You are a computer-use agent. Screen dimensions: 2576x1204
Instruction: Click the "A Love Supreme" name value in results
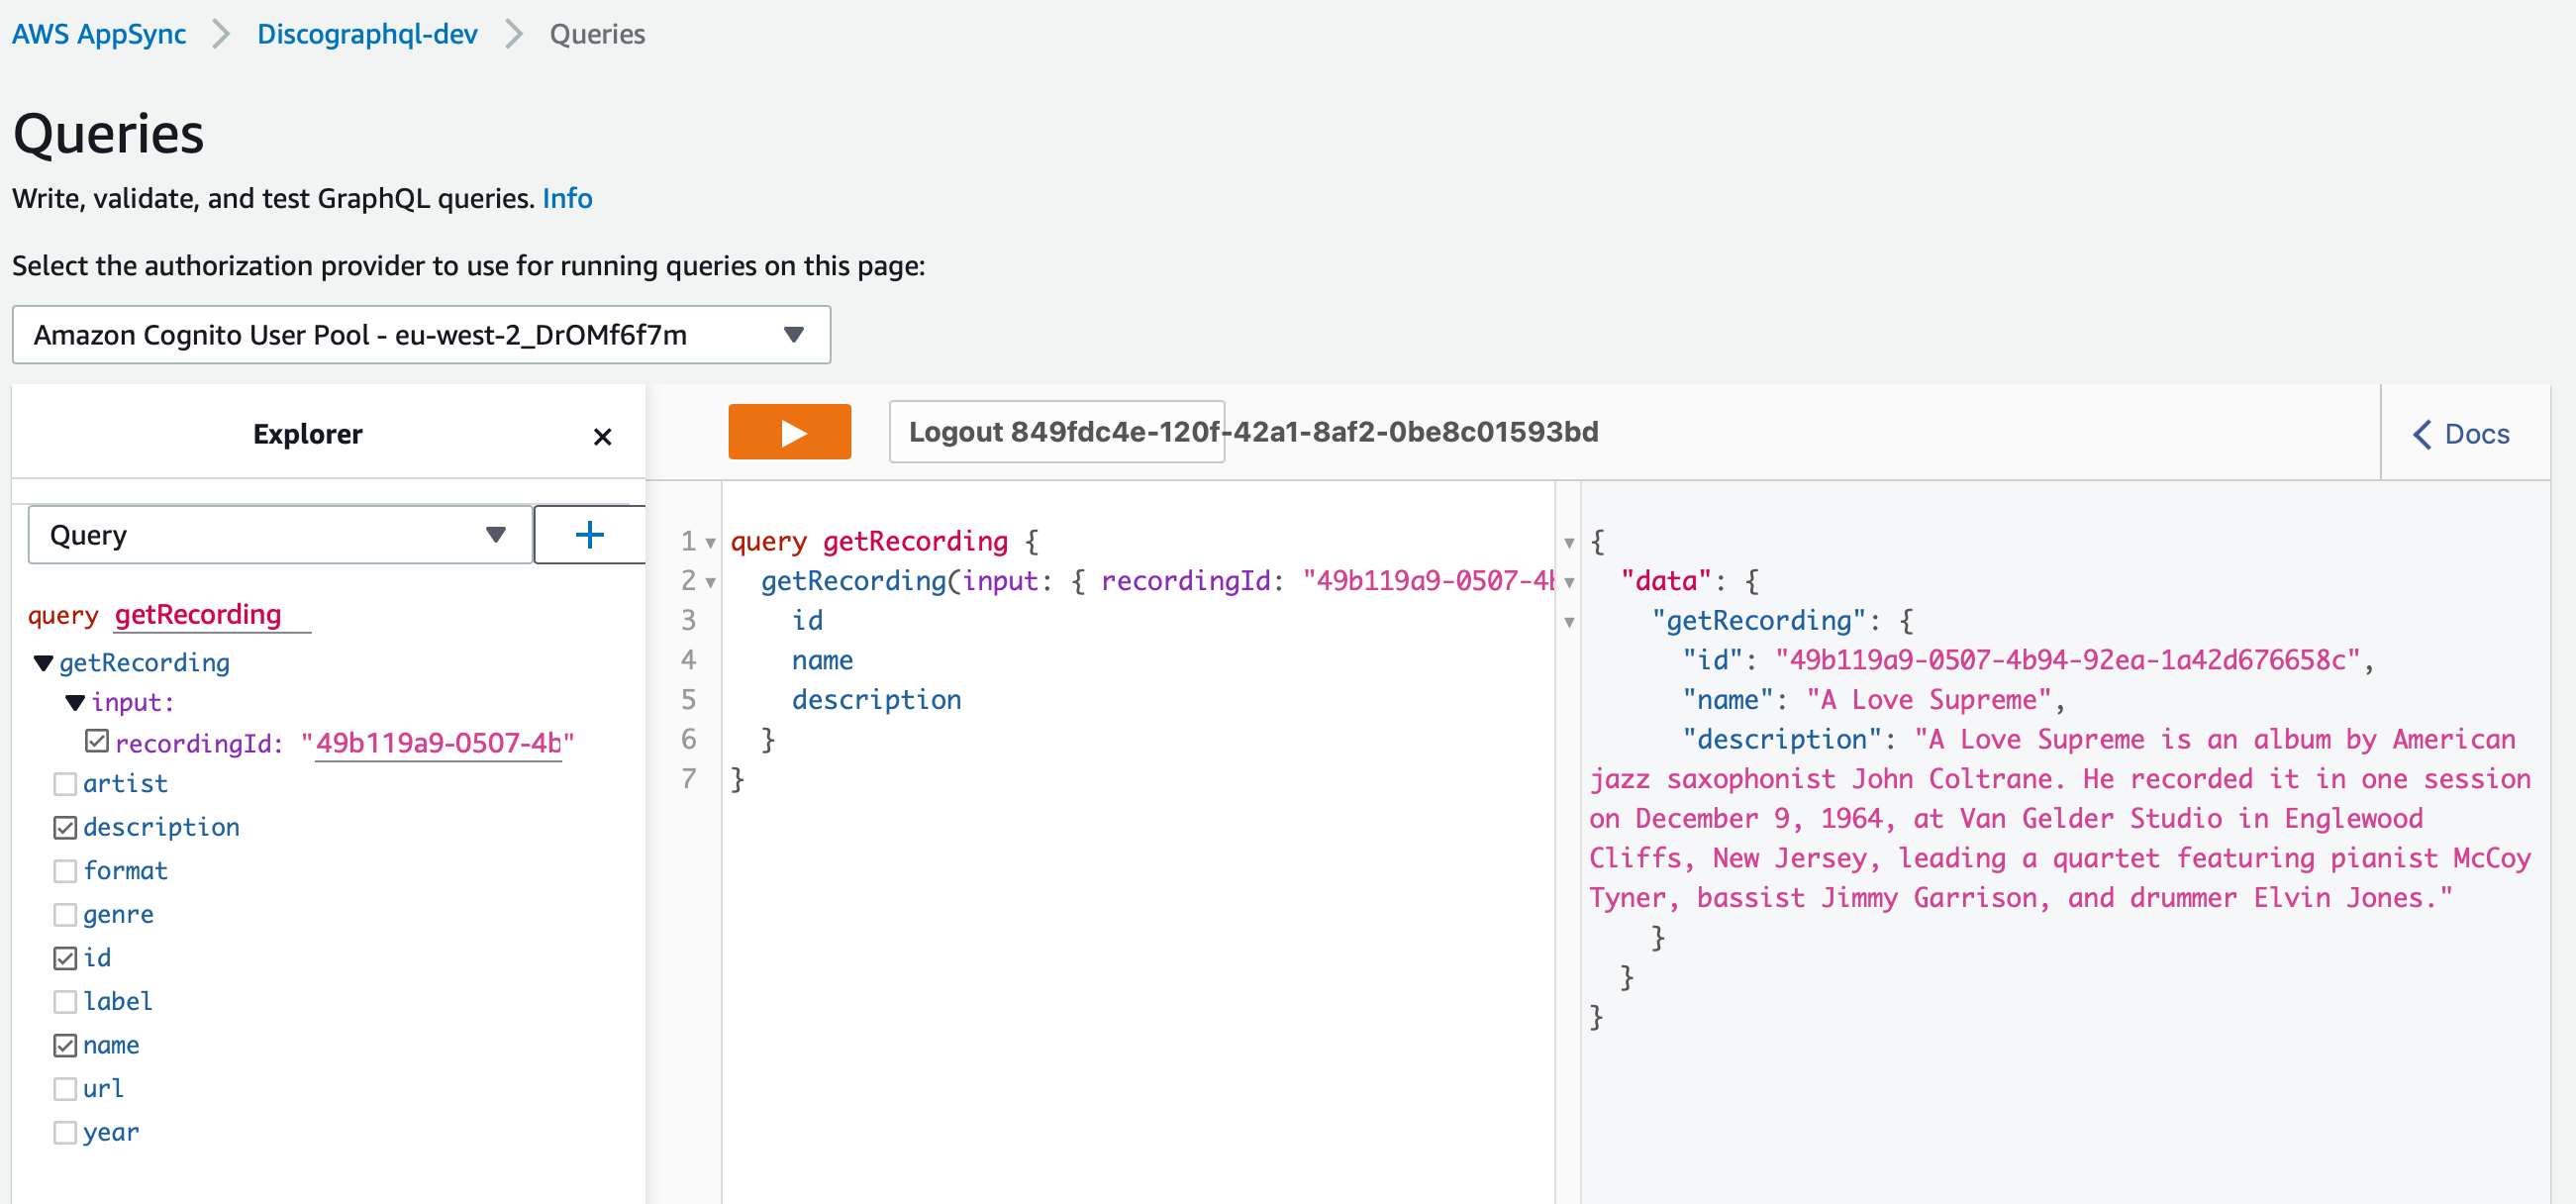point(1929,700)
